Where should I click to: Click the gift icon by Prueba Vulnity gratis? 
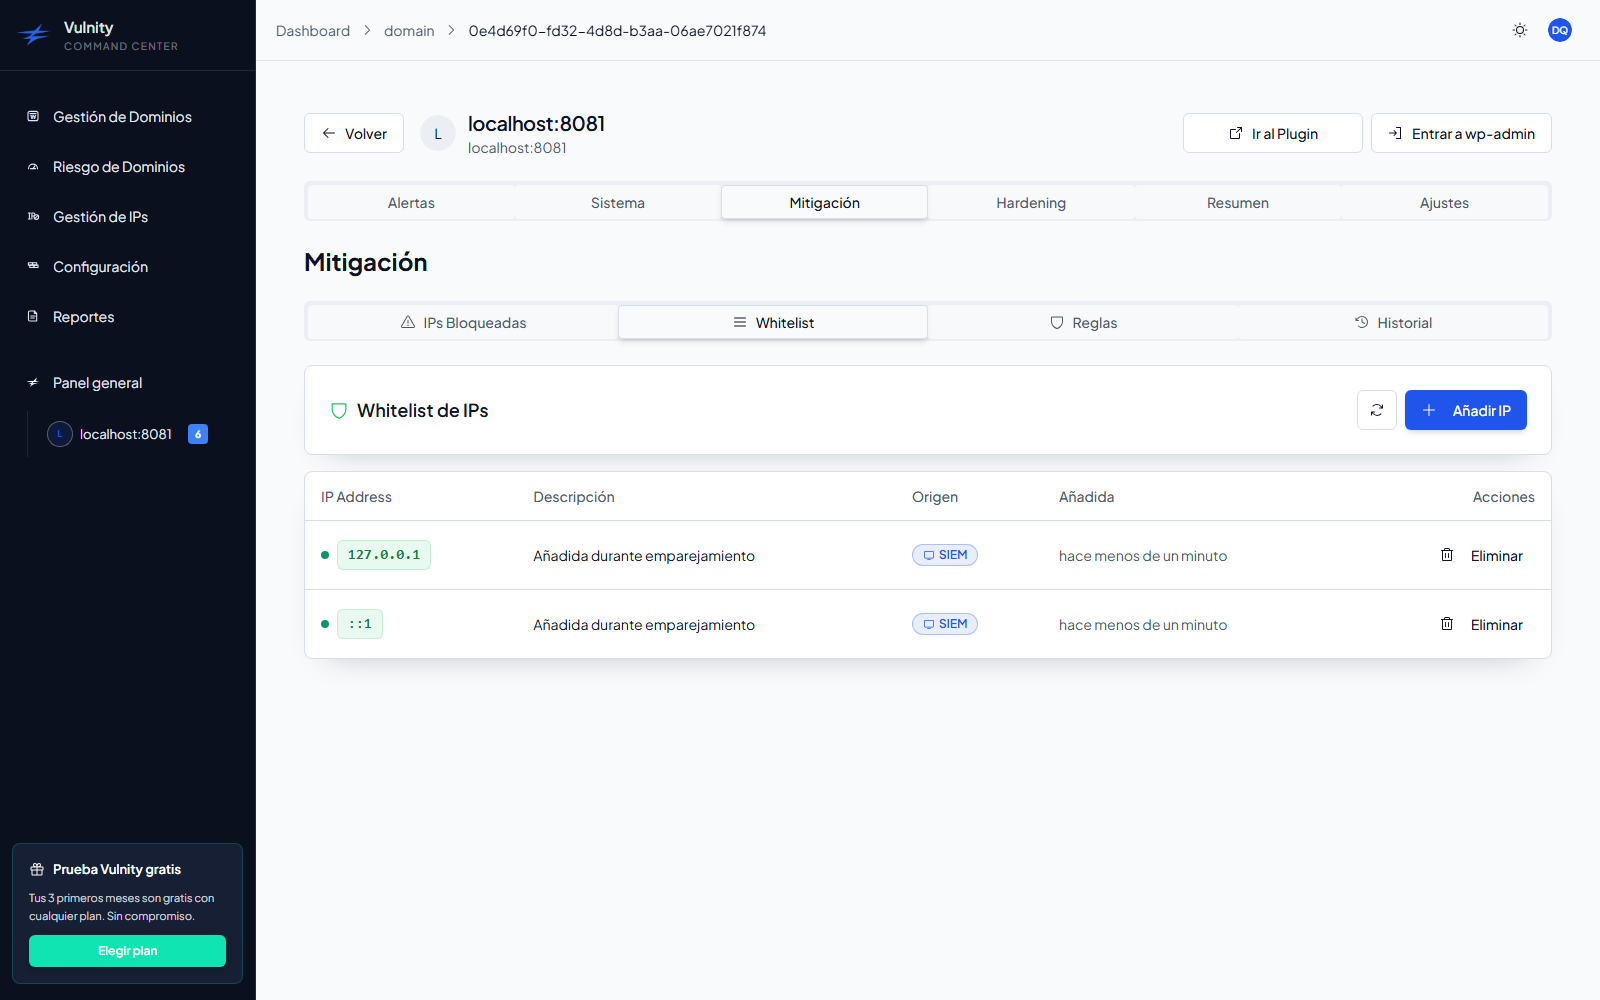[x=37, y=869]
